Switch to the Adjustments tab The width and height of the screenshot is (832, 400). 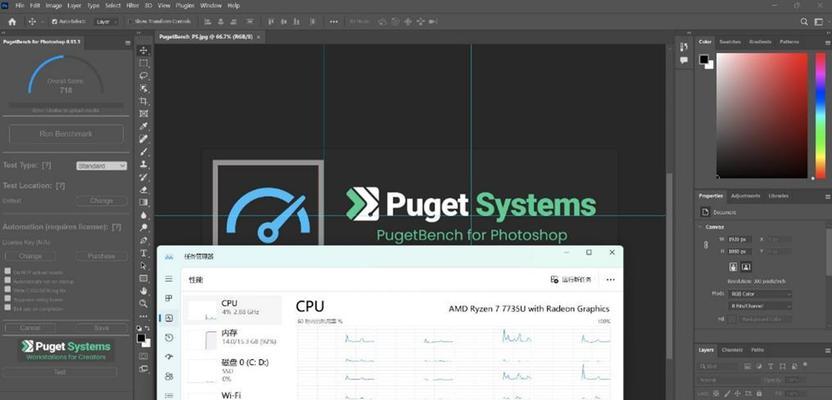tap(746, 196)
